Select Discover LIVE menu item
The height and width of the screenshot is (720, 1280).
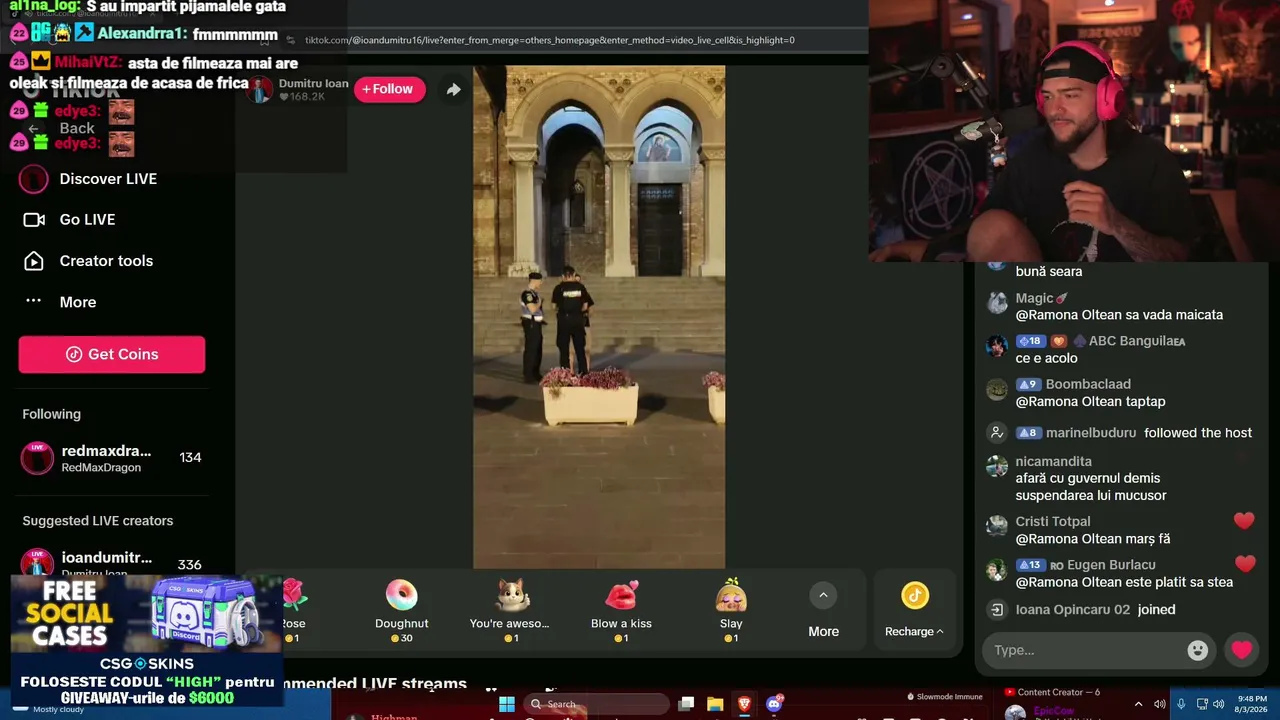(x=108, y=179)
